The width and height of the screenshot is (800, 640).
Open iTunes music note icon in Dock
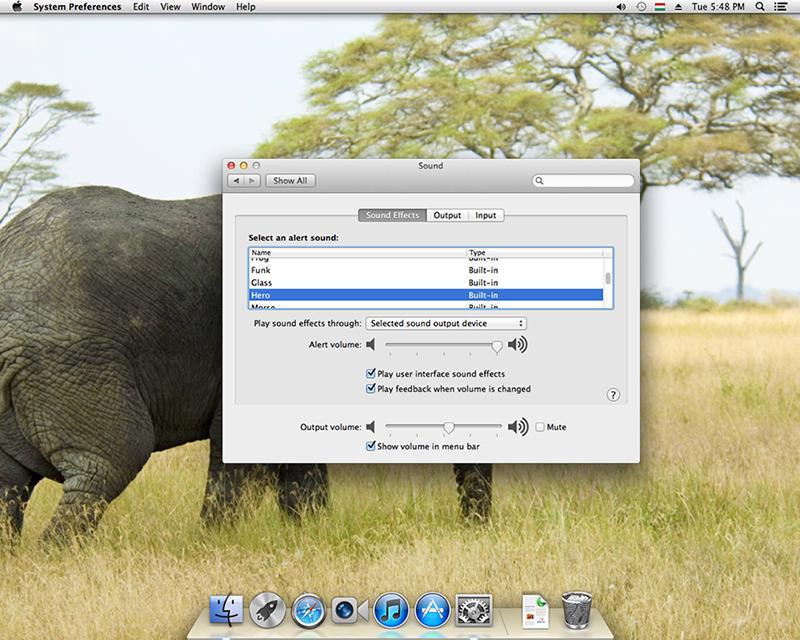(391, 610)
